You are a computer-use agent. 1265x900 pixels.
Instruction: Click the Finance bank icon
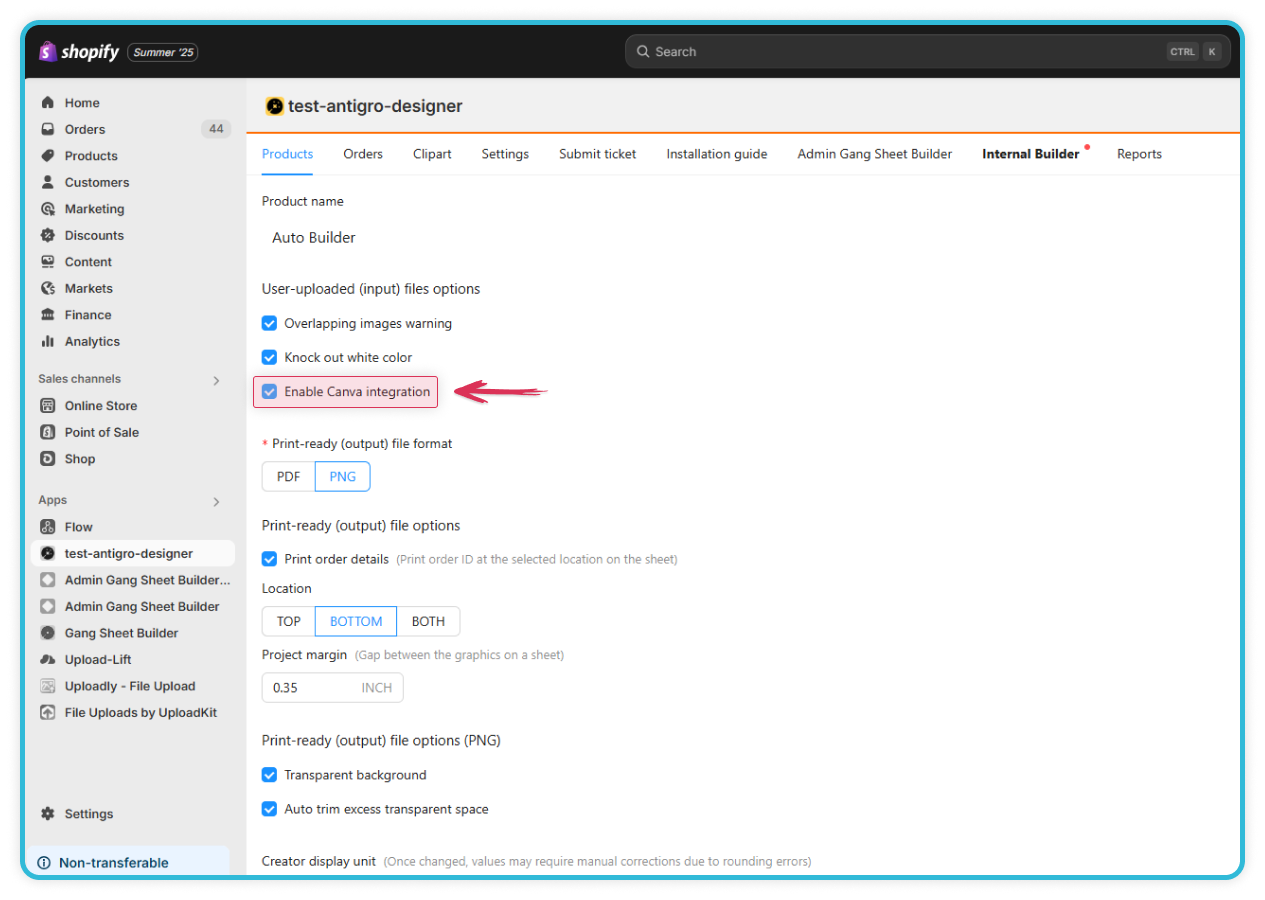pos(47,315)
